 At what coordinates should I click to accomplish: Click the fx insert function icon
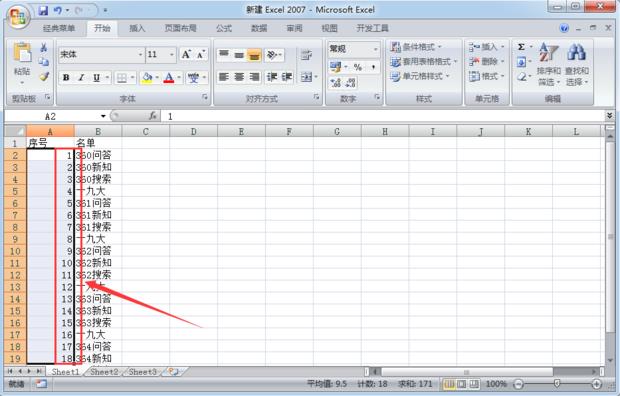[152, 116]
